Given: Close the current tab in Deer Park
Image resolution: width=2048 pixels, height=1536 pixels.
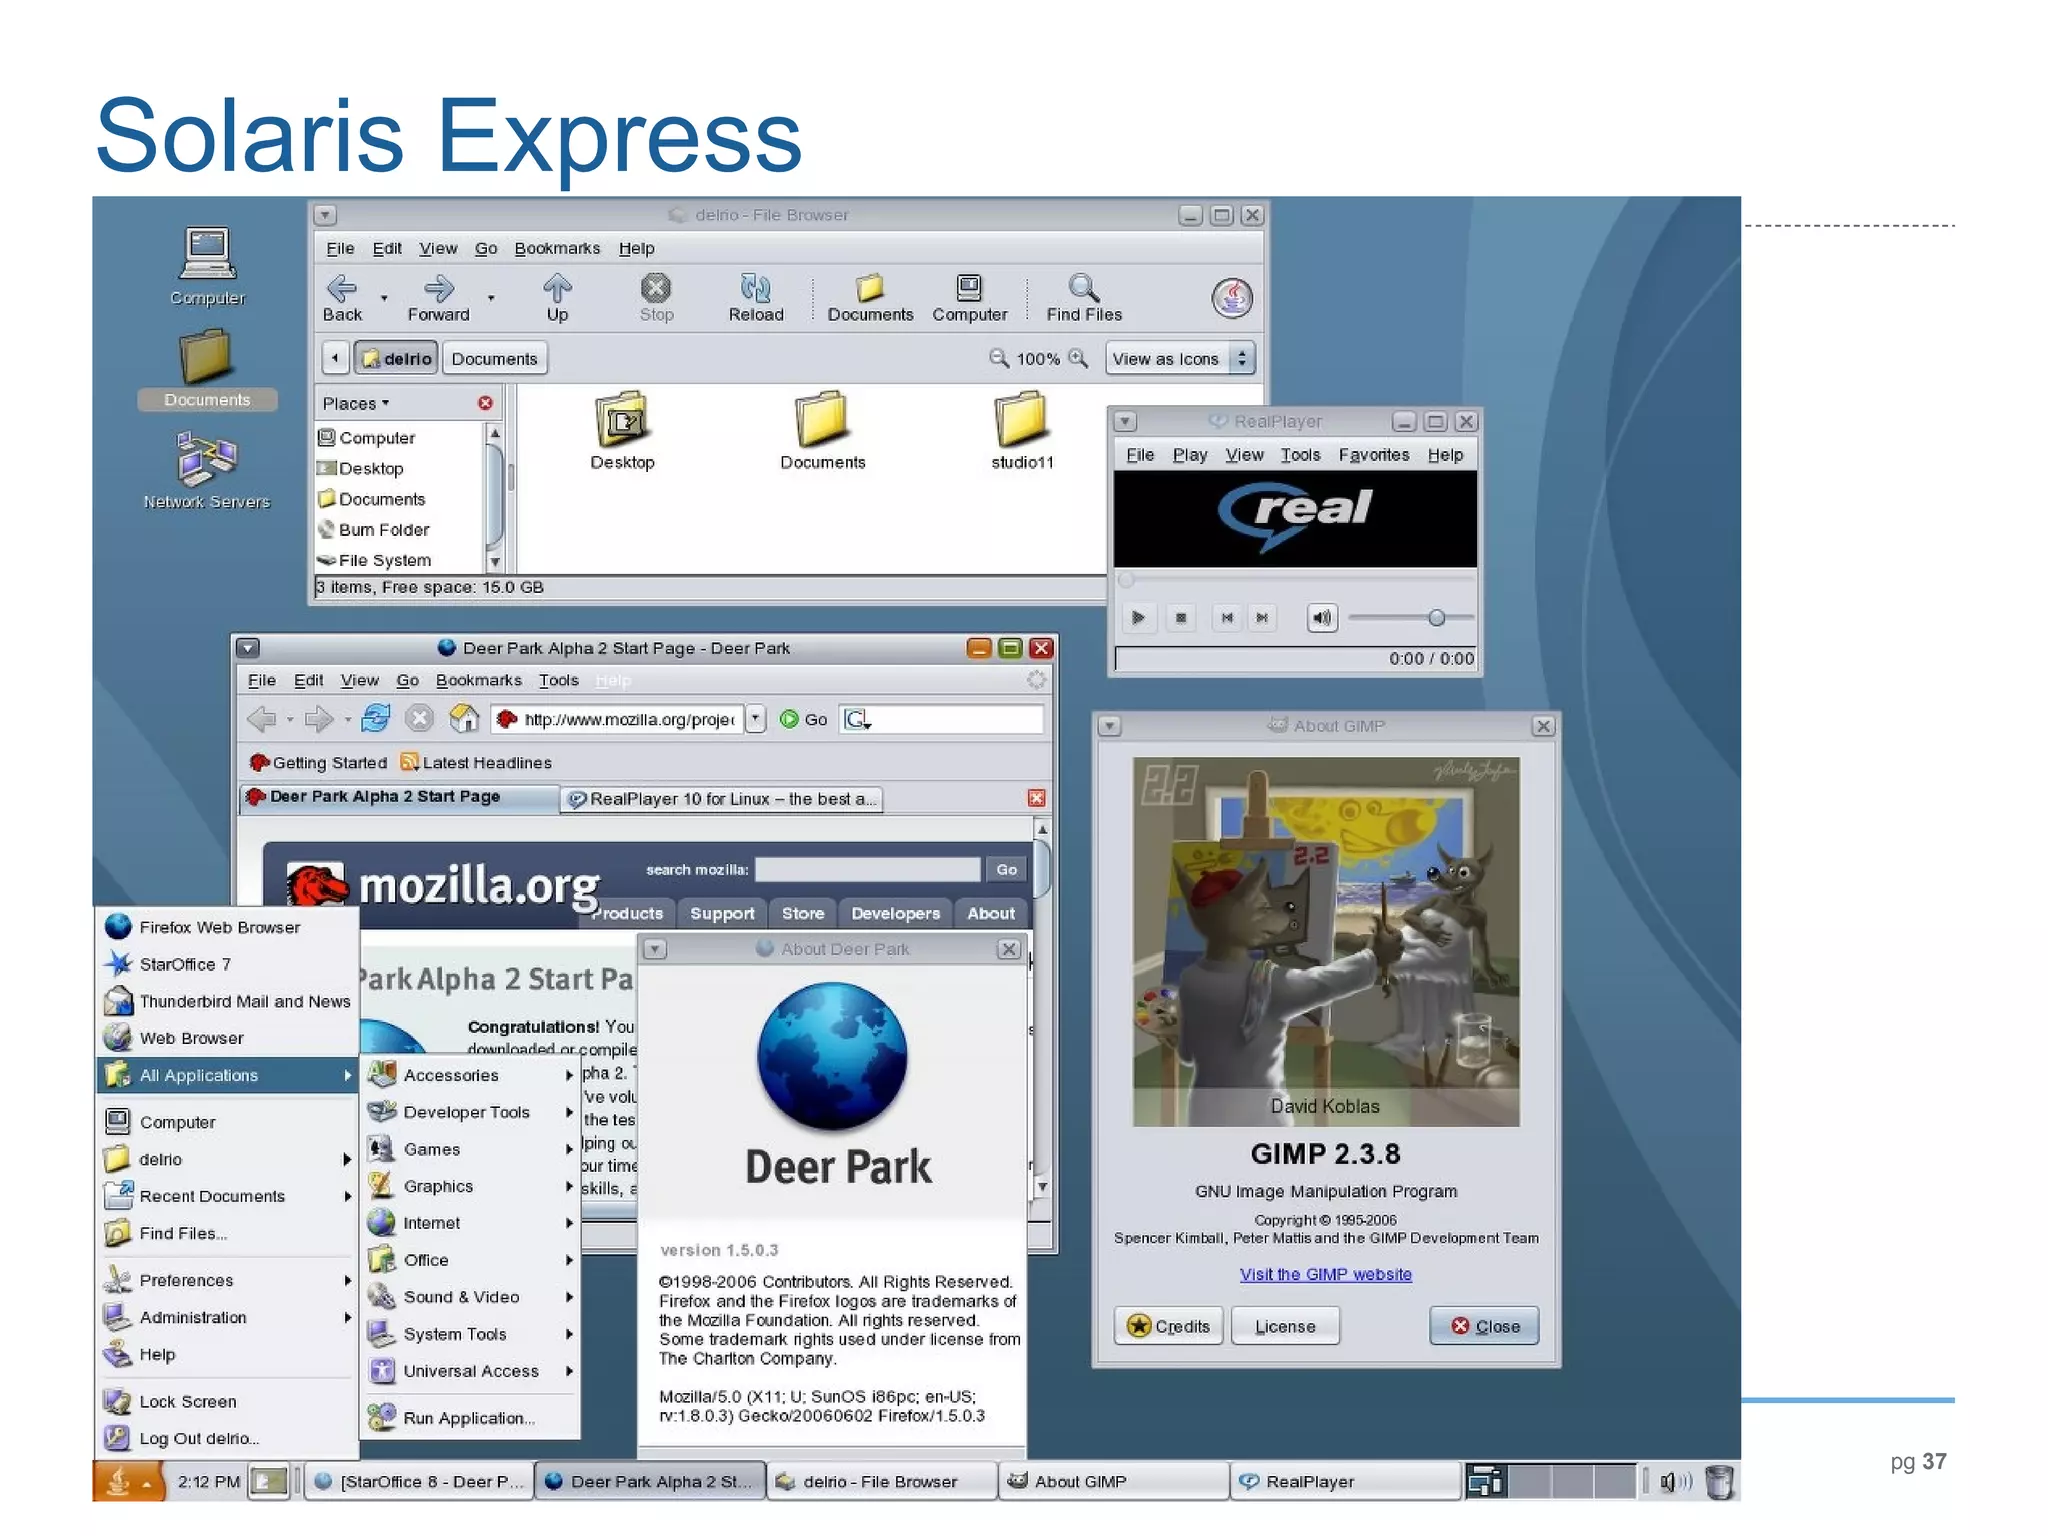Looking at the screenshot, I should (x=1036, y=798).
